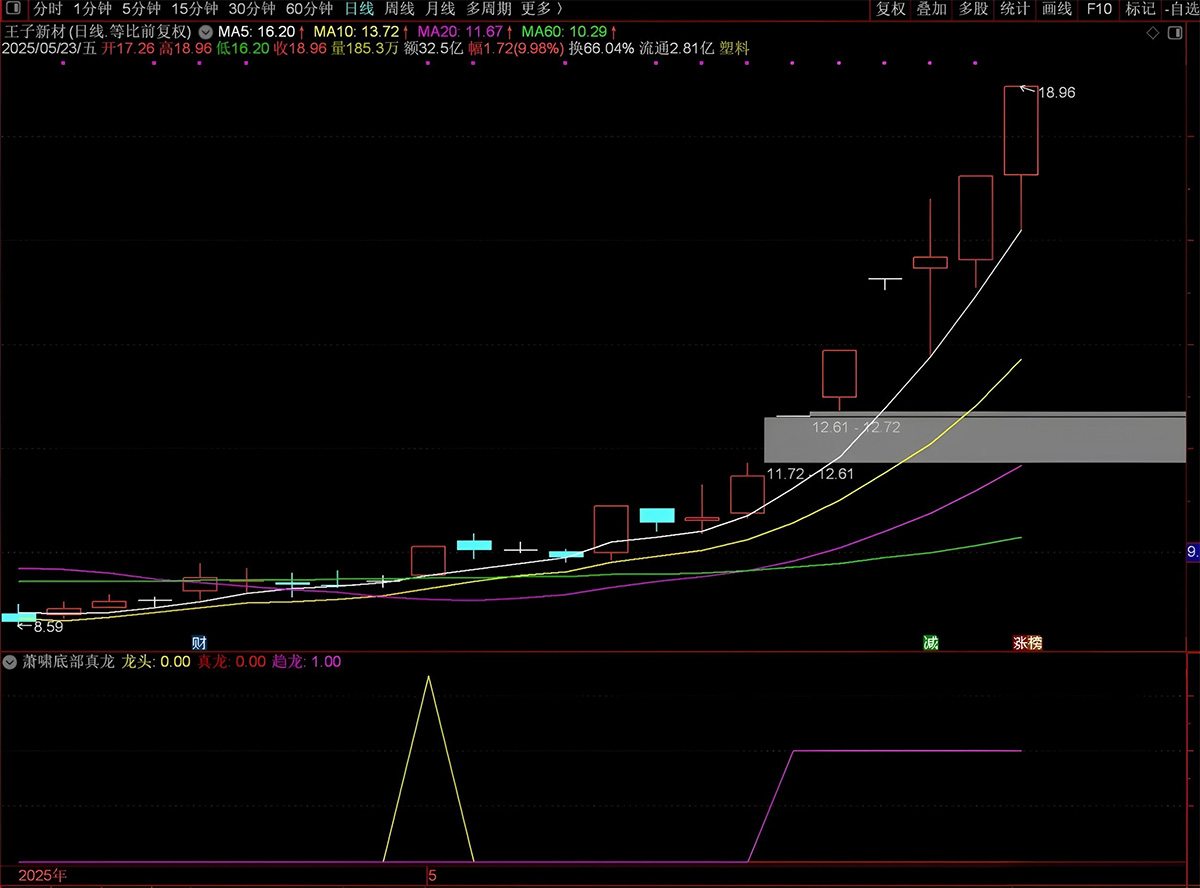Switch to the 日线 period tab
1200x888 pixels.
[x=359, y=9]
